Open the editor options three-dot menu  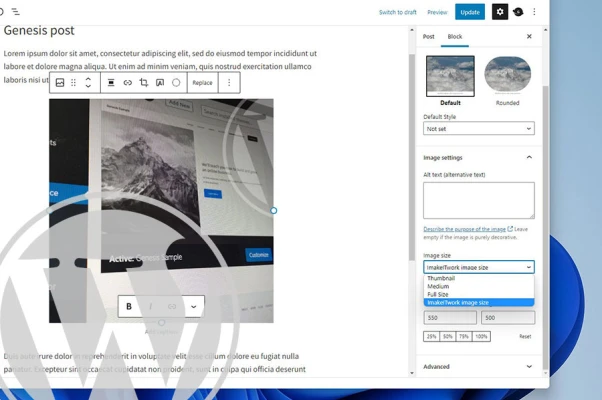(x=534, y=12)
